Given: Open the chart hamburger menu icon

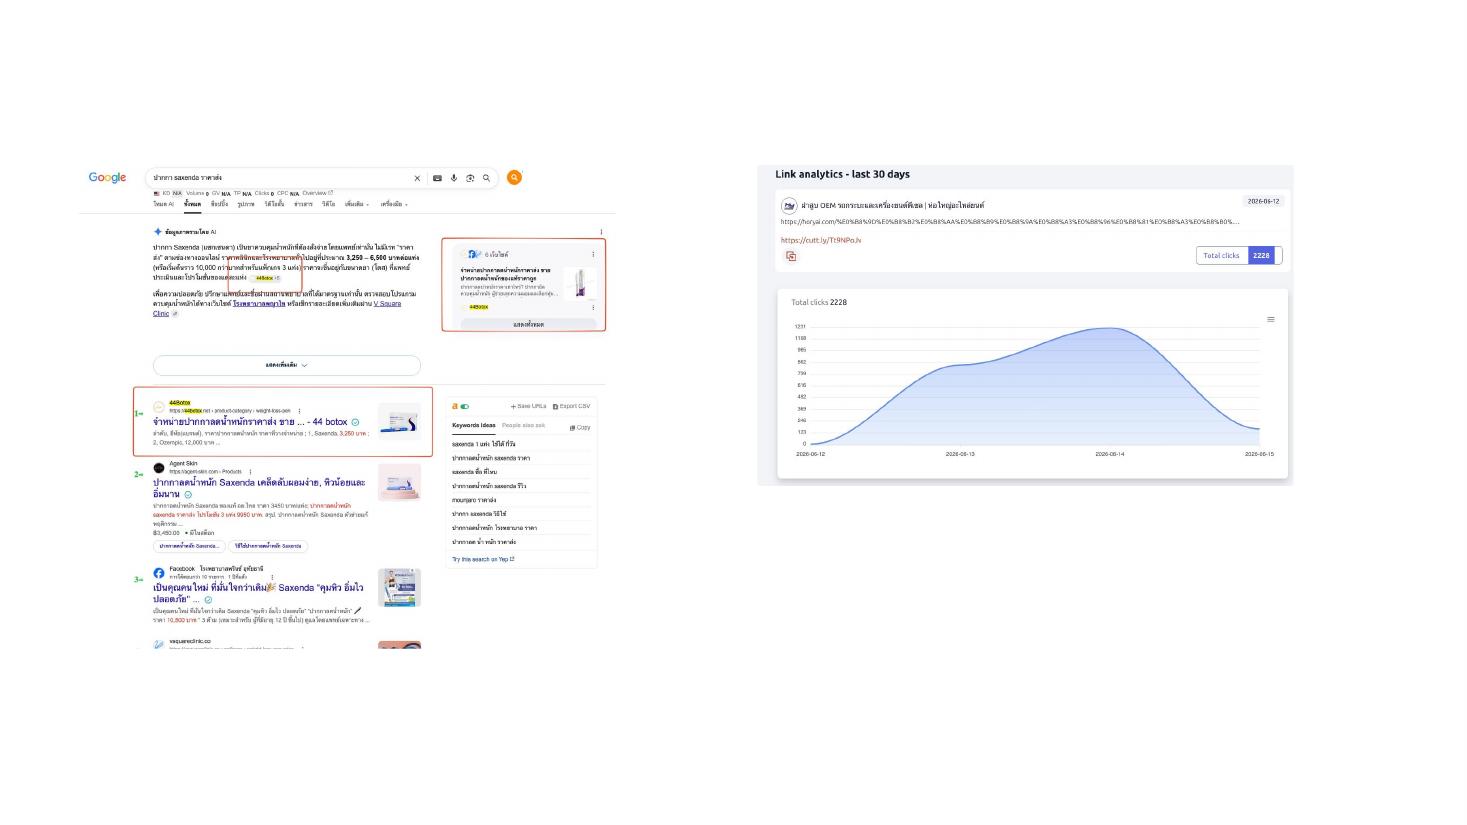Looking at the screenshot, I should click(1271, 320).
